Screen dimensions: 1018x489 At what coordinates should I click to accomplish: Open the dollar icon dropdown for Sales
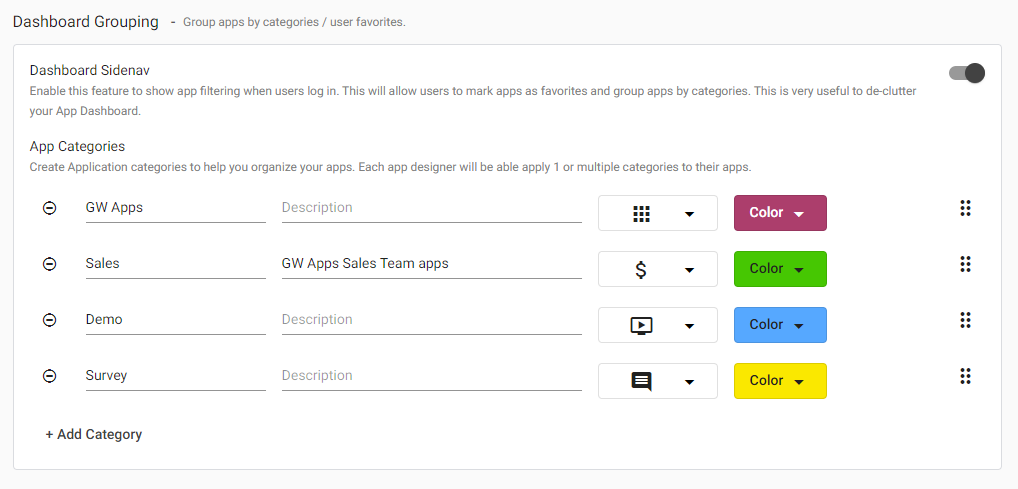click(658, 269)
